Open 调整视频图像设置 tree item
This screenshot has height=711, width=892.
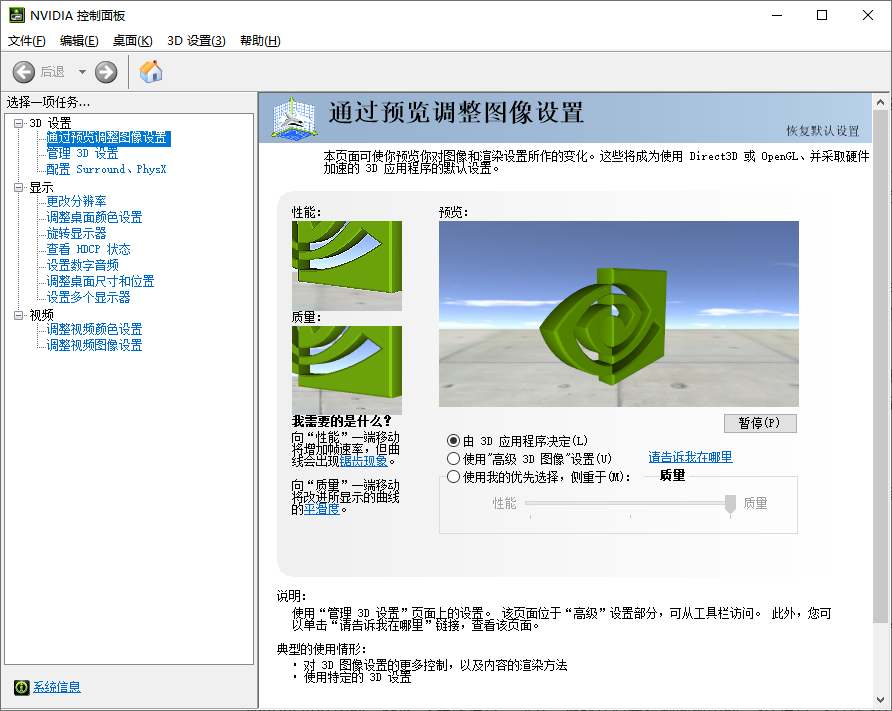(94, 345)
